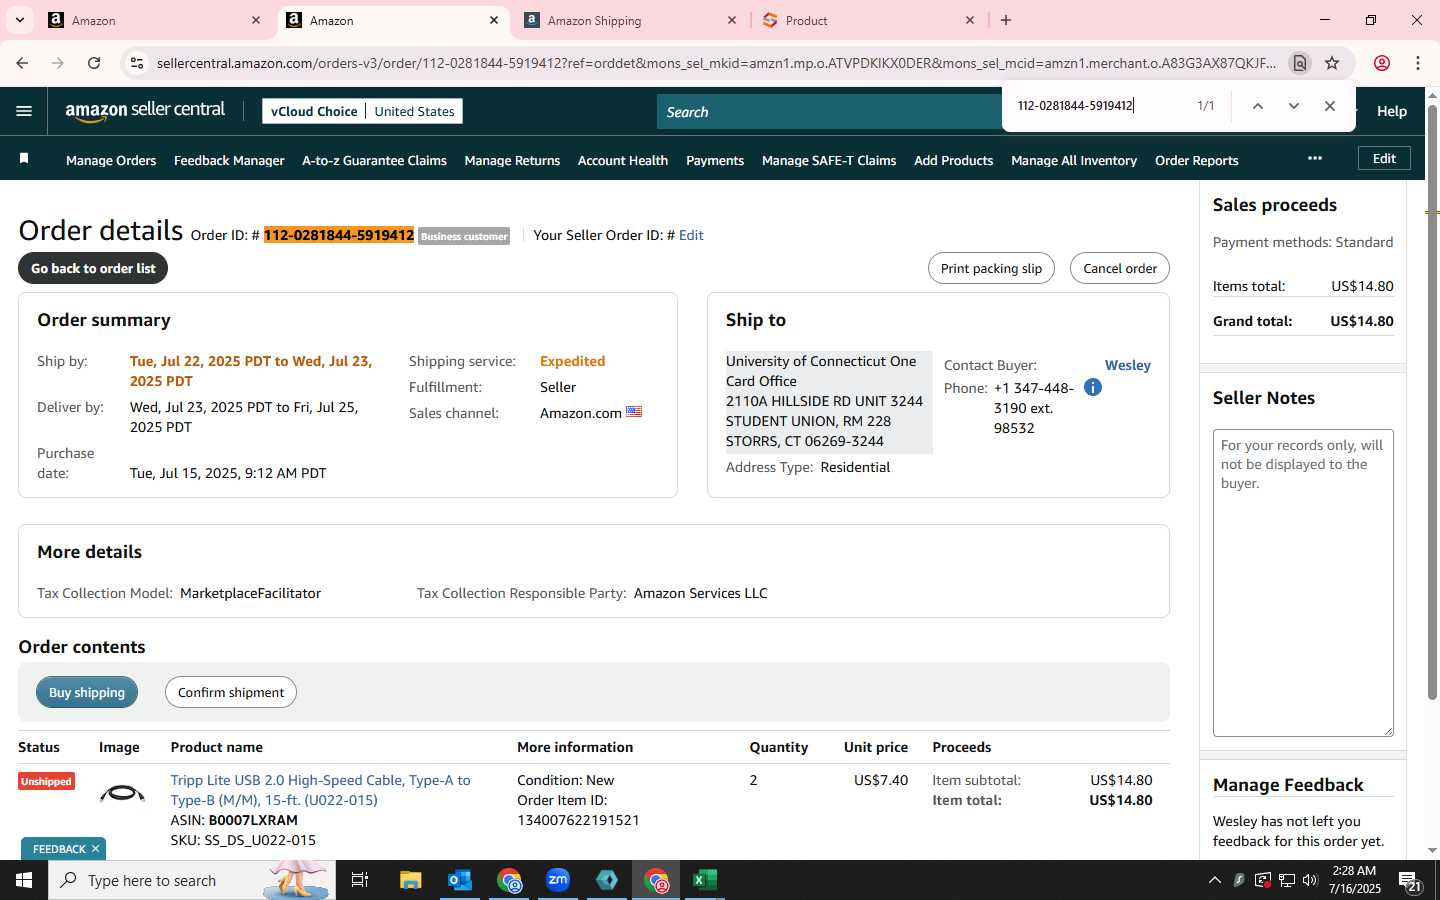Click the bookmark flag icon in the navigation bar

[x=24, y=159]
